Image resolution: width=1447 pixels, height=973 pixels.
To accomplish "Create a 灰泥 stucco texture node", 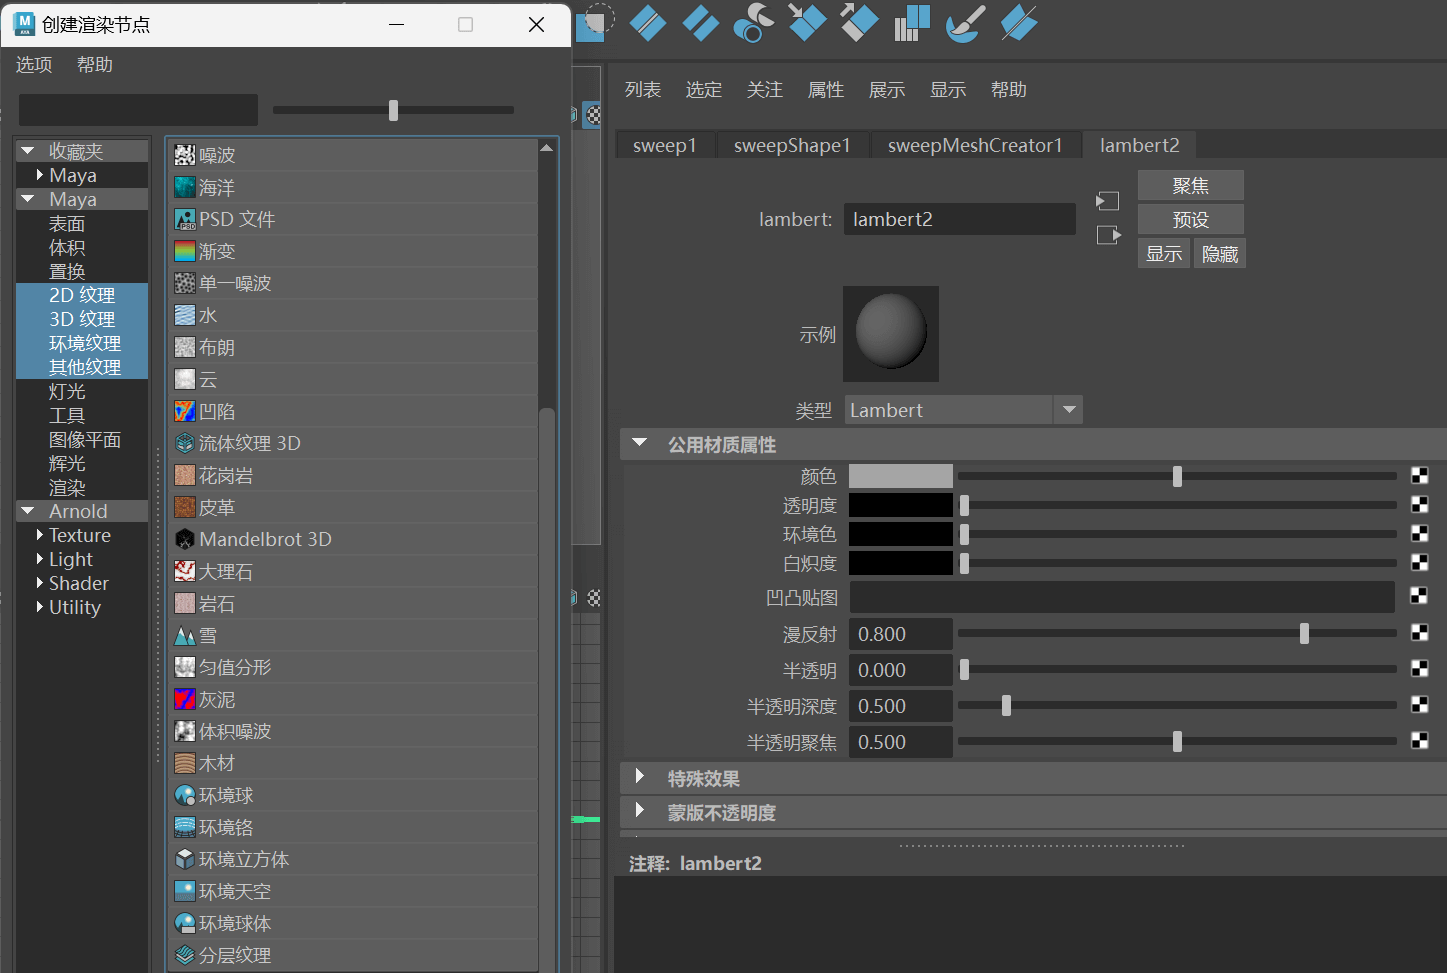I will coord(352,699).
